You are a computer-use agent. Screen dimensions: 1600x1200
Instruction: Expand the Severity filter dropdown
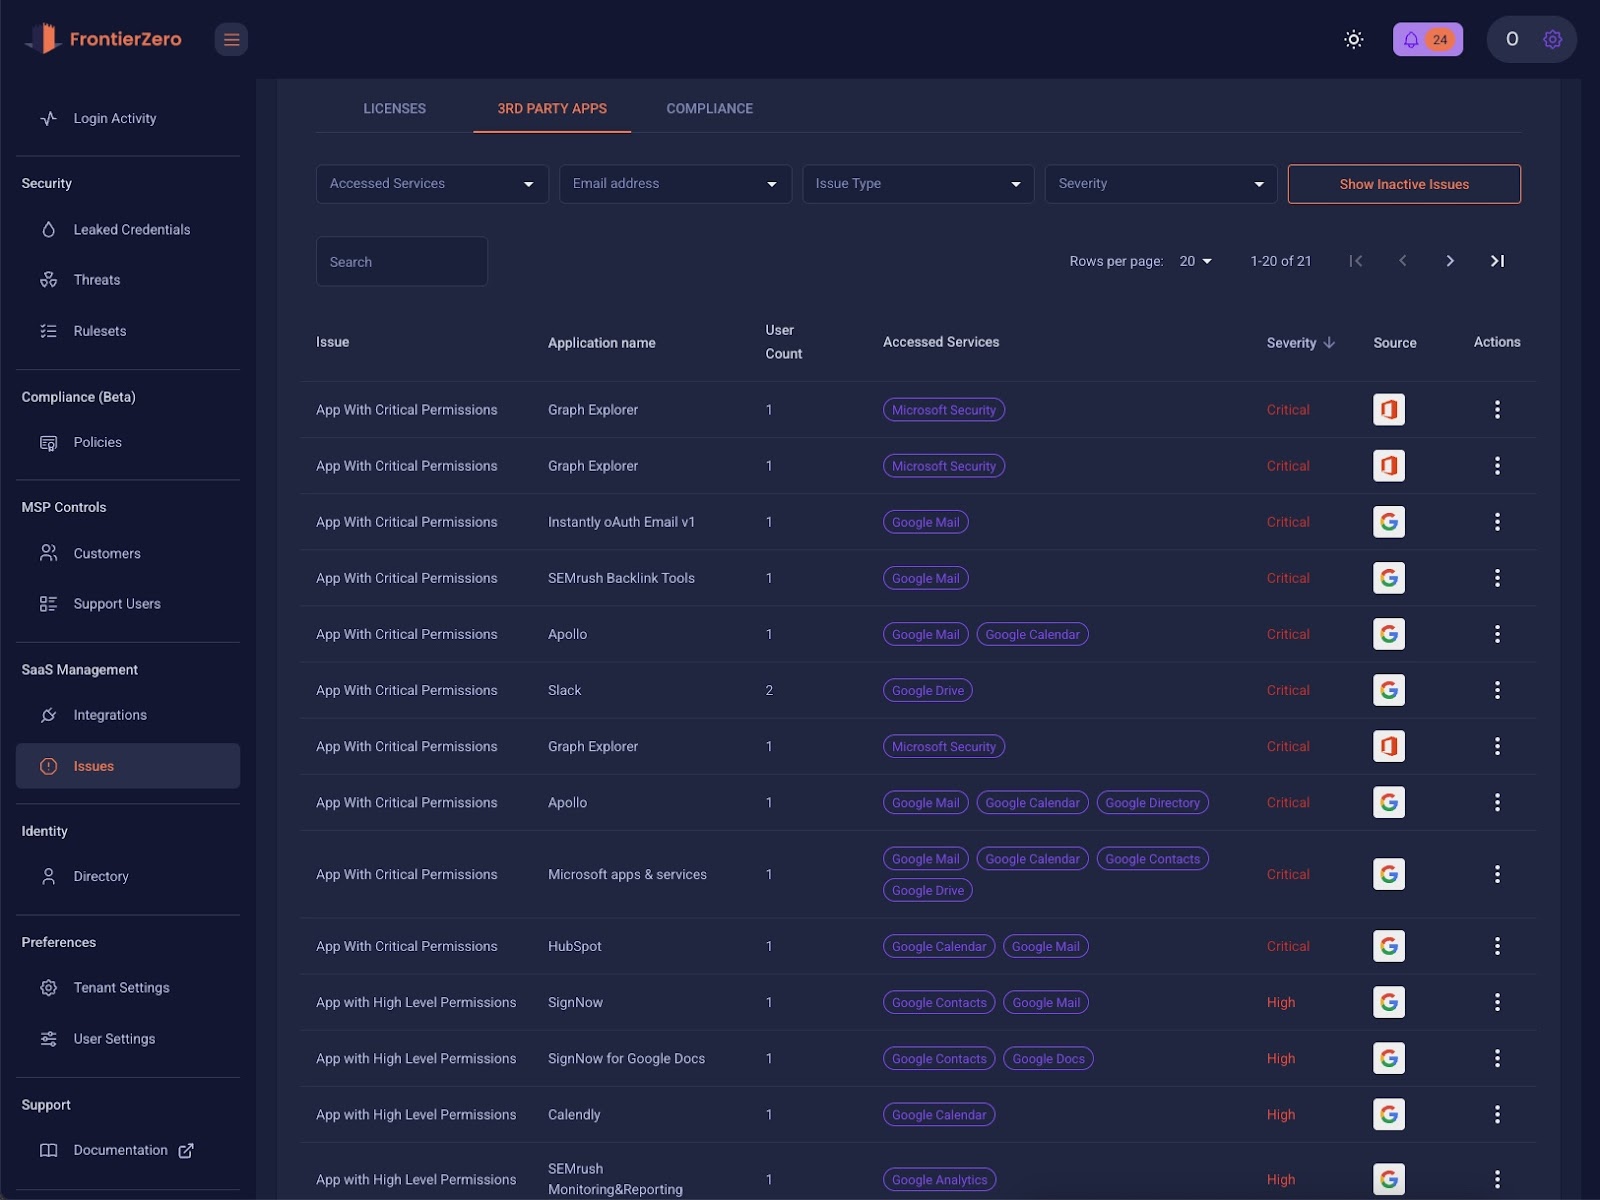point(1160,184)
